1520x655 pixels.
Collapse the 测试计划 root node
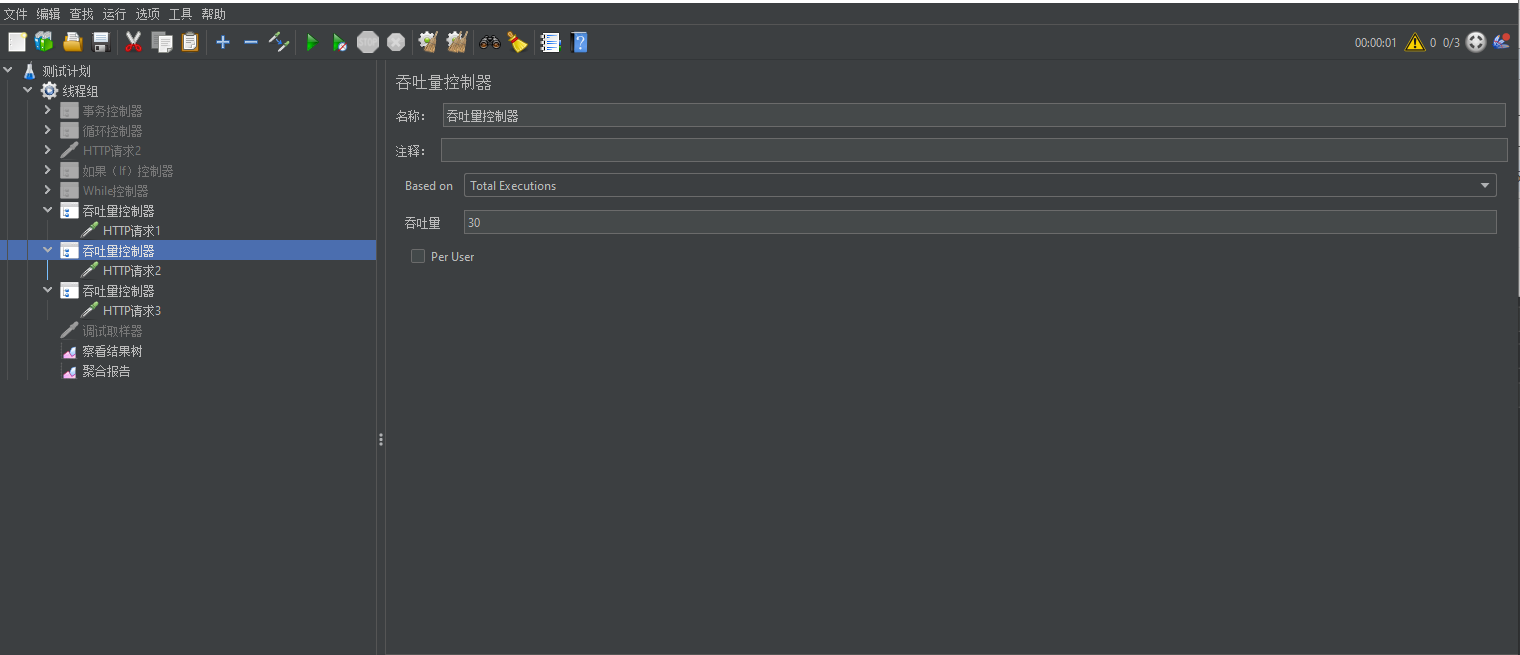pos(9,70)
